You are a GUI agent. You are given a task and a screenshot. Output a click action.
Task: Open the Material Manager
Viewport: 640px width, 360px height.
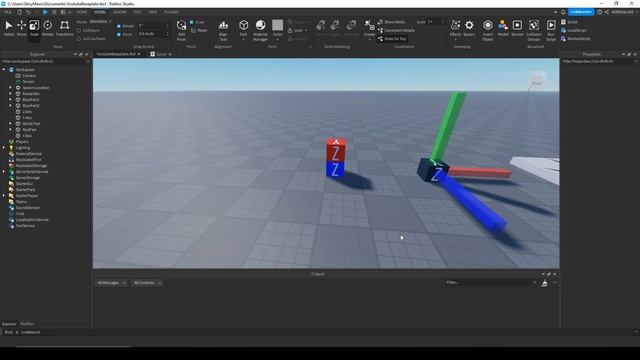[260, 30]
